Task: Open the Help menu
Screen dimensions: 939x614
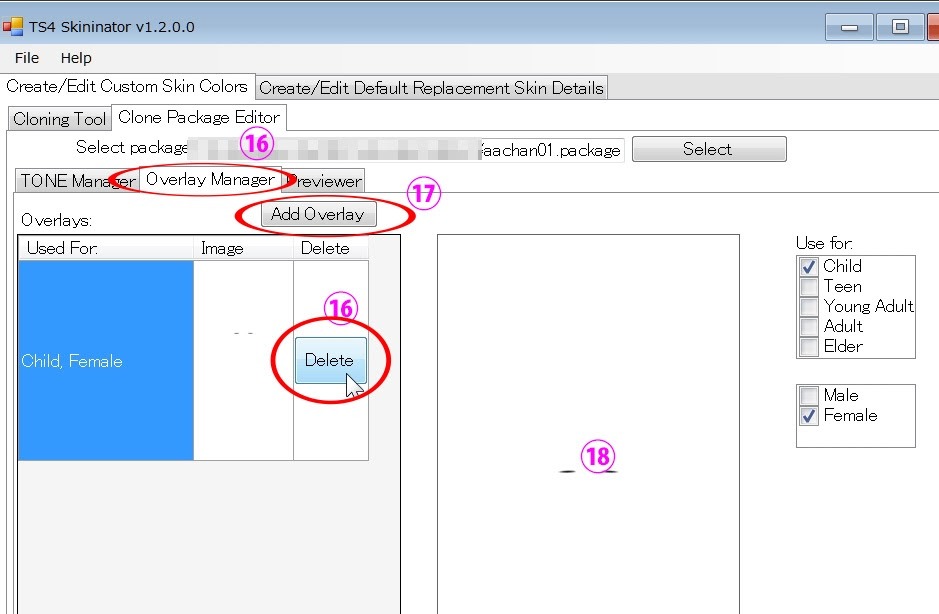Action: click(76, 58)
